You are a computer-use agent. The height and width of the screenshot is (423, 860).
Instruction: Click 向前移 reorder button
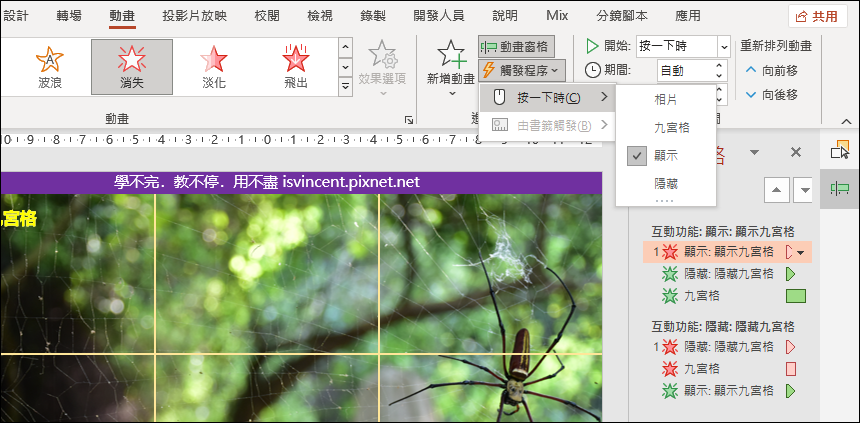(x=772, y=70)
